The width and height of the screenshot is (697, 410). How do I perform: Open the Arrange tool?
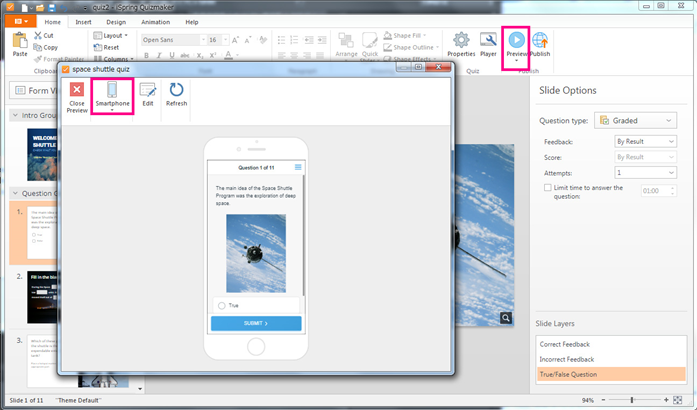(x=346, y=44)
